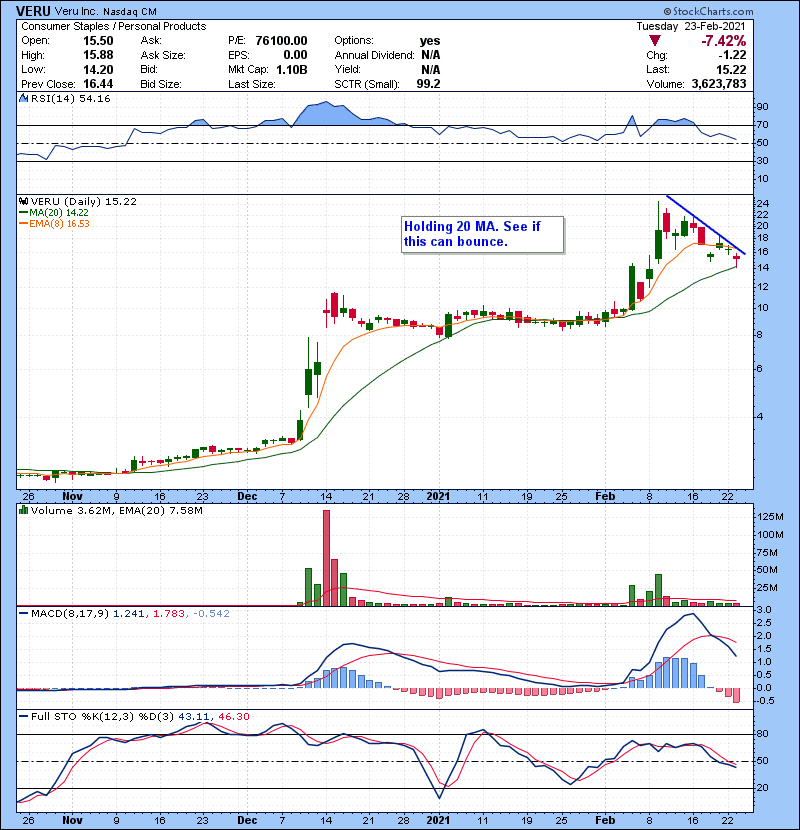Viewport: 800px width, 830px height.
Task: Click the EPS 0.00 value
Action: point(295,55)
